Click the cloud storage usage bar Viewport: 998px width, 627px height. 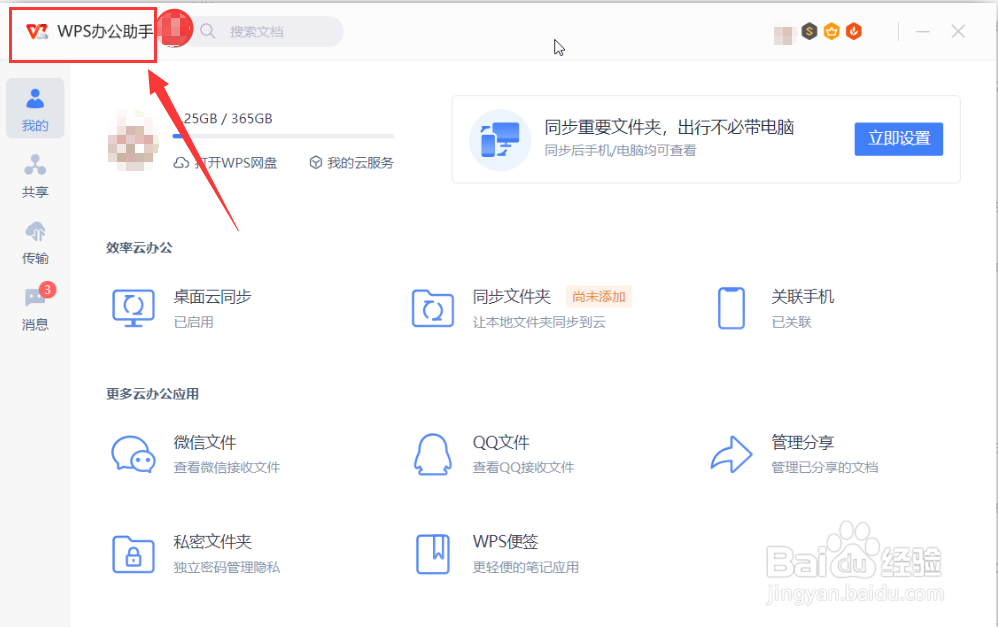coord(283,136)
